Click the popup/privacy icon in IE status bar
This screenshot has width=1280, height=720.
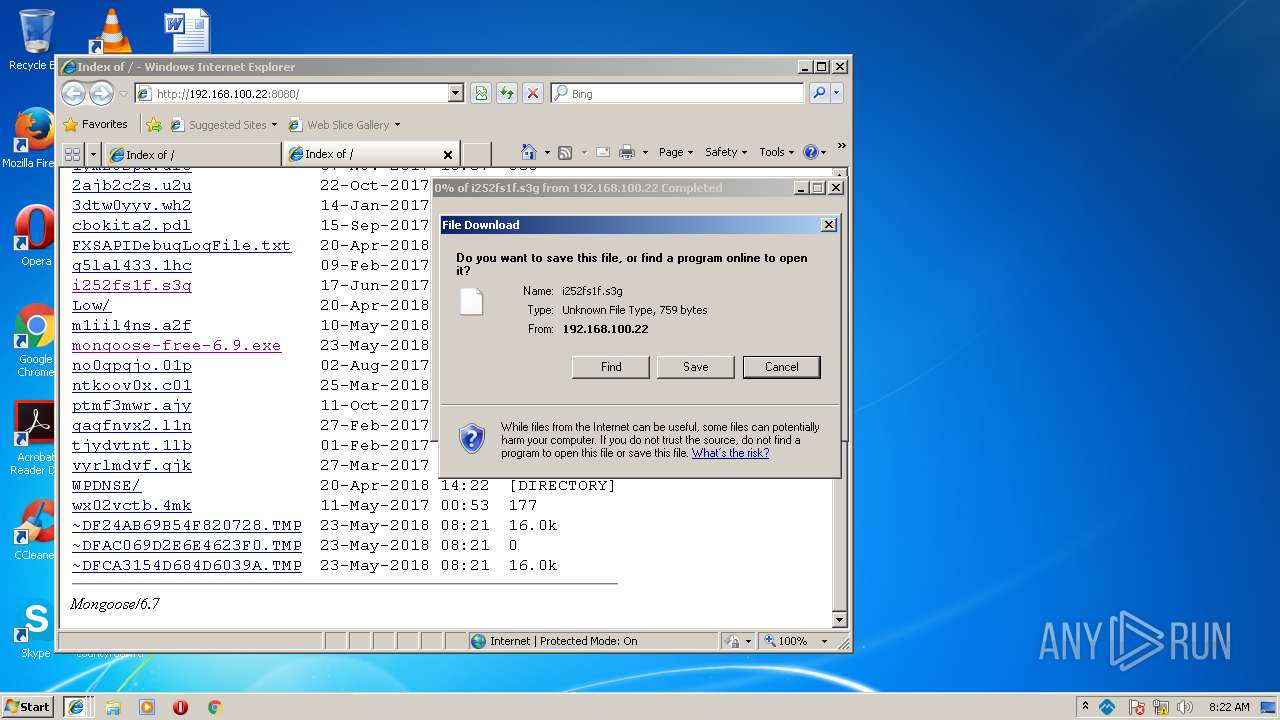pos(734,641)
